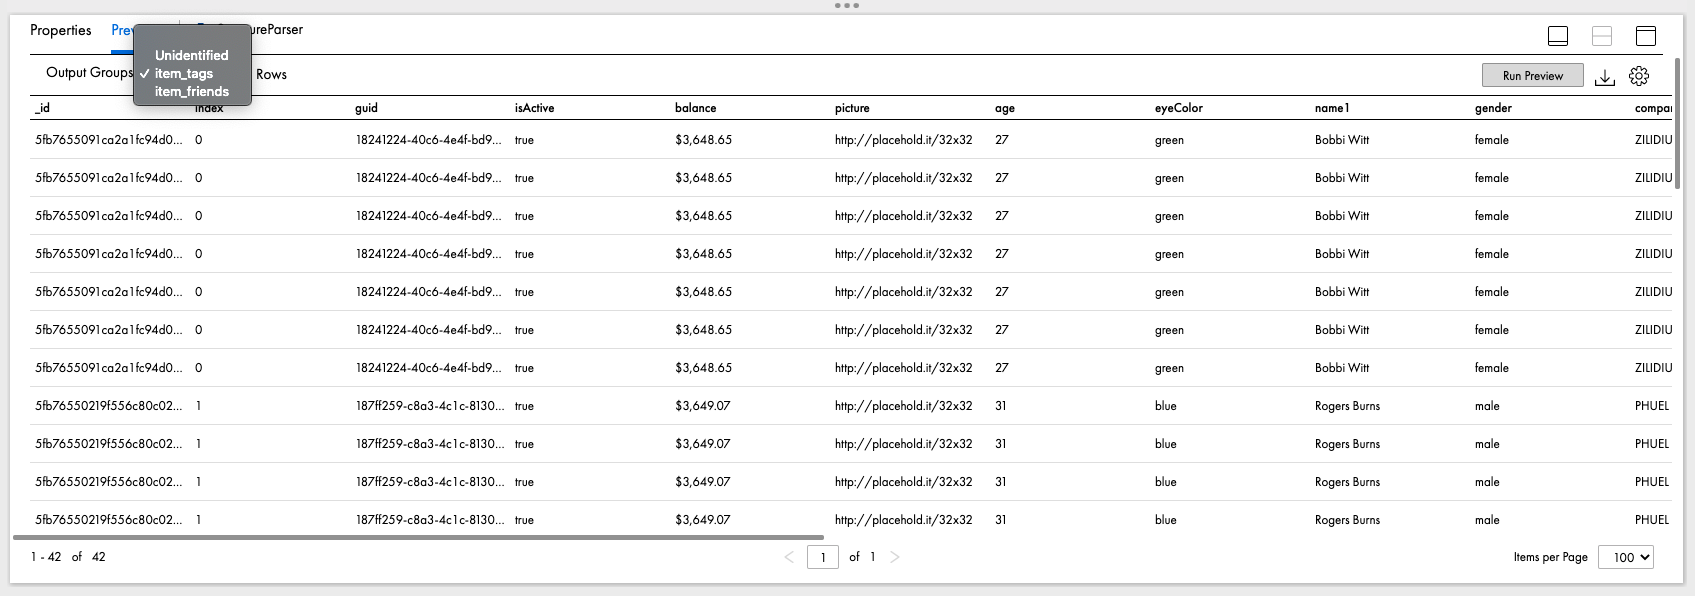
Task: Open preview settings gear icon
Action: (1638, 76)
